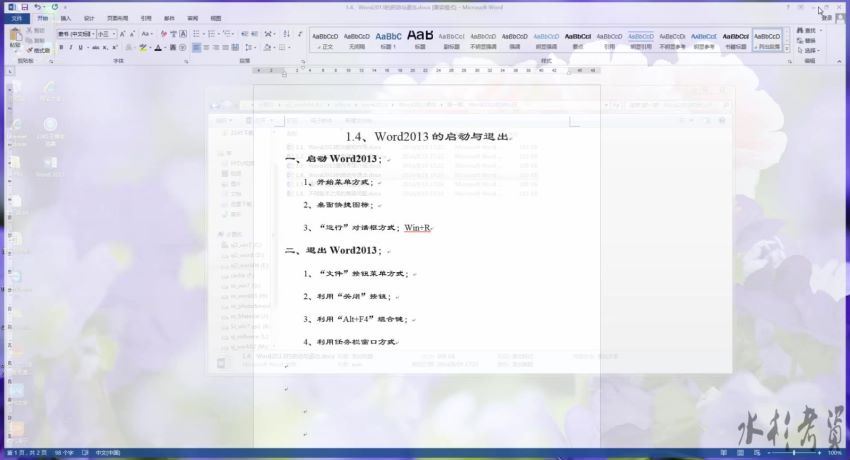The height and width of the screenshot is (460, 850).
Task: Click the heading '1.4、Word2013 的启动与退出'
Action: [427, 137]
